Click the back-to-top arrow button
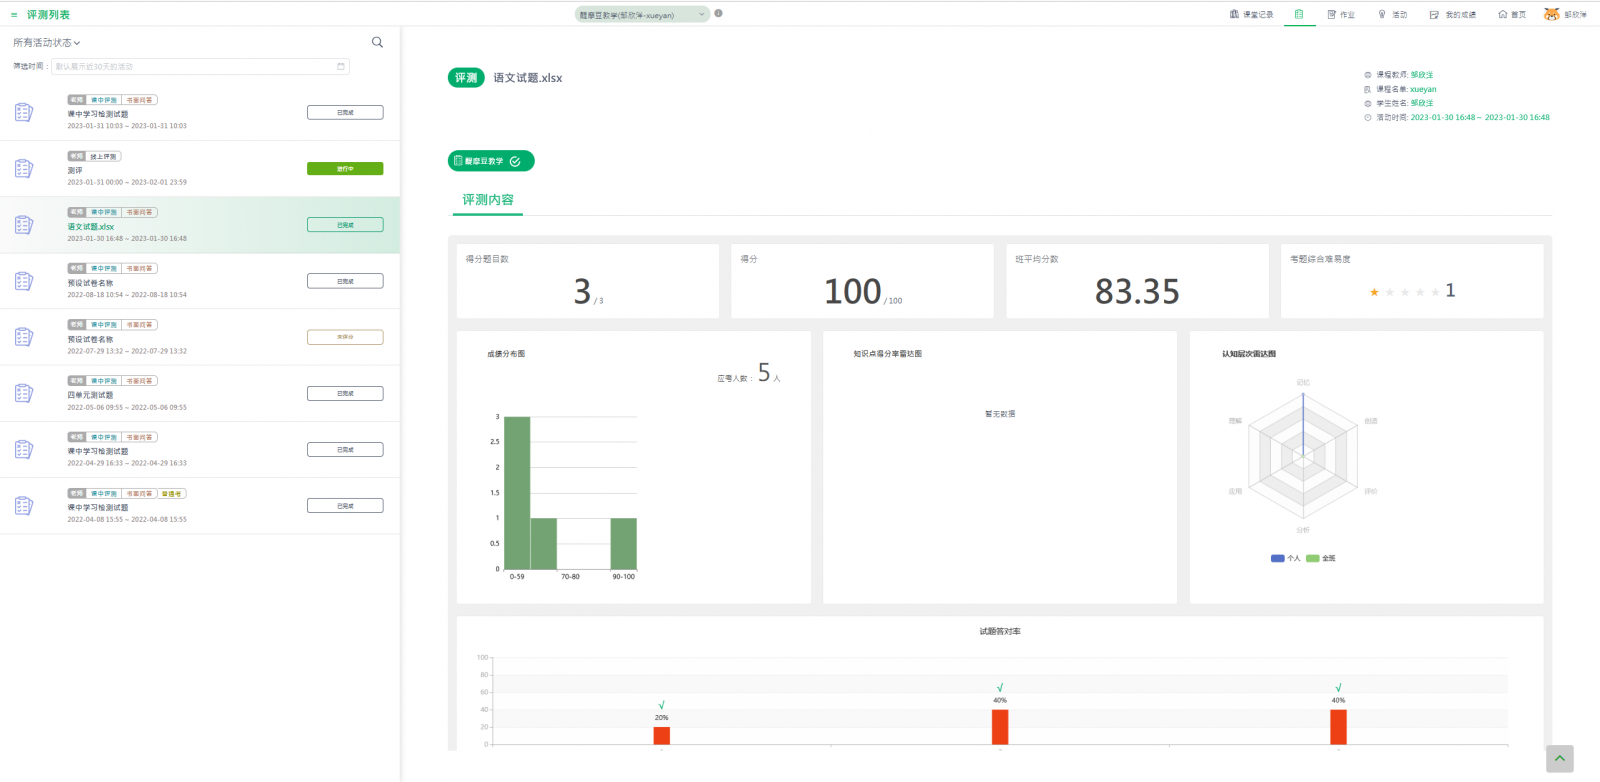The width and height of the screenshot is (1600, 782). (x=1559, y=759)
